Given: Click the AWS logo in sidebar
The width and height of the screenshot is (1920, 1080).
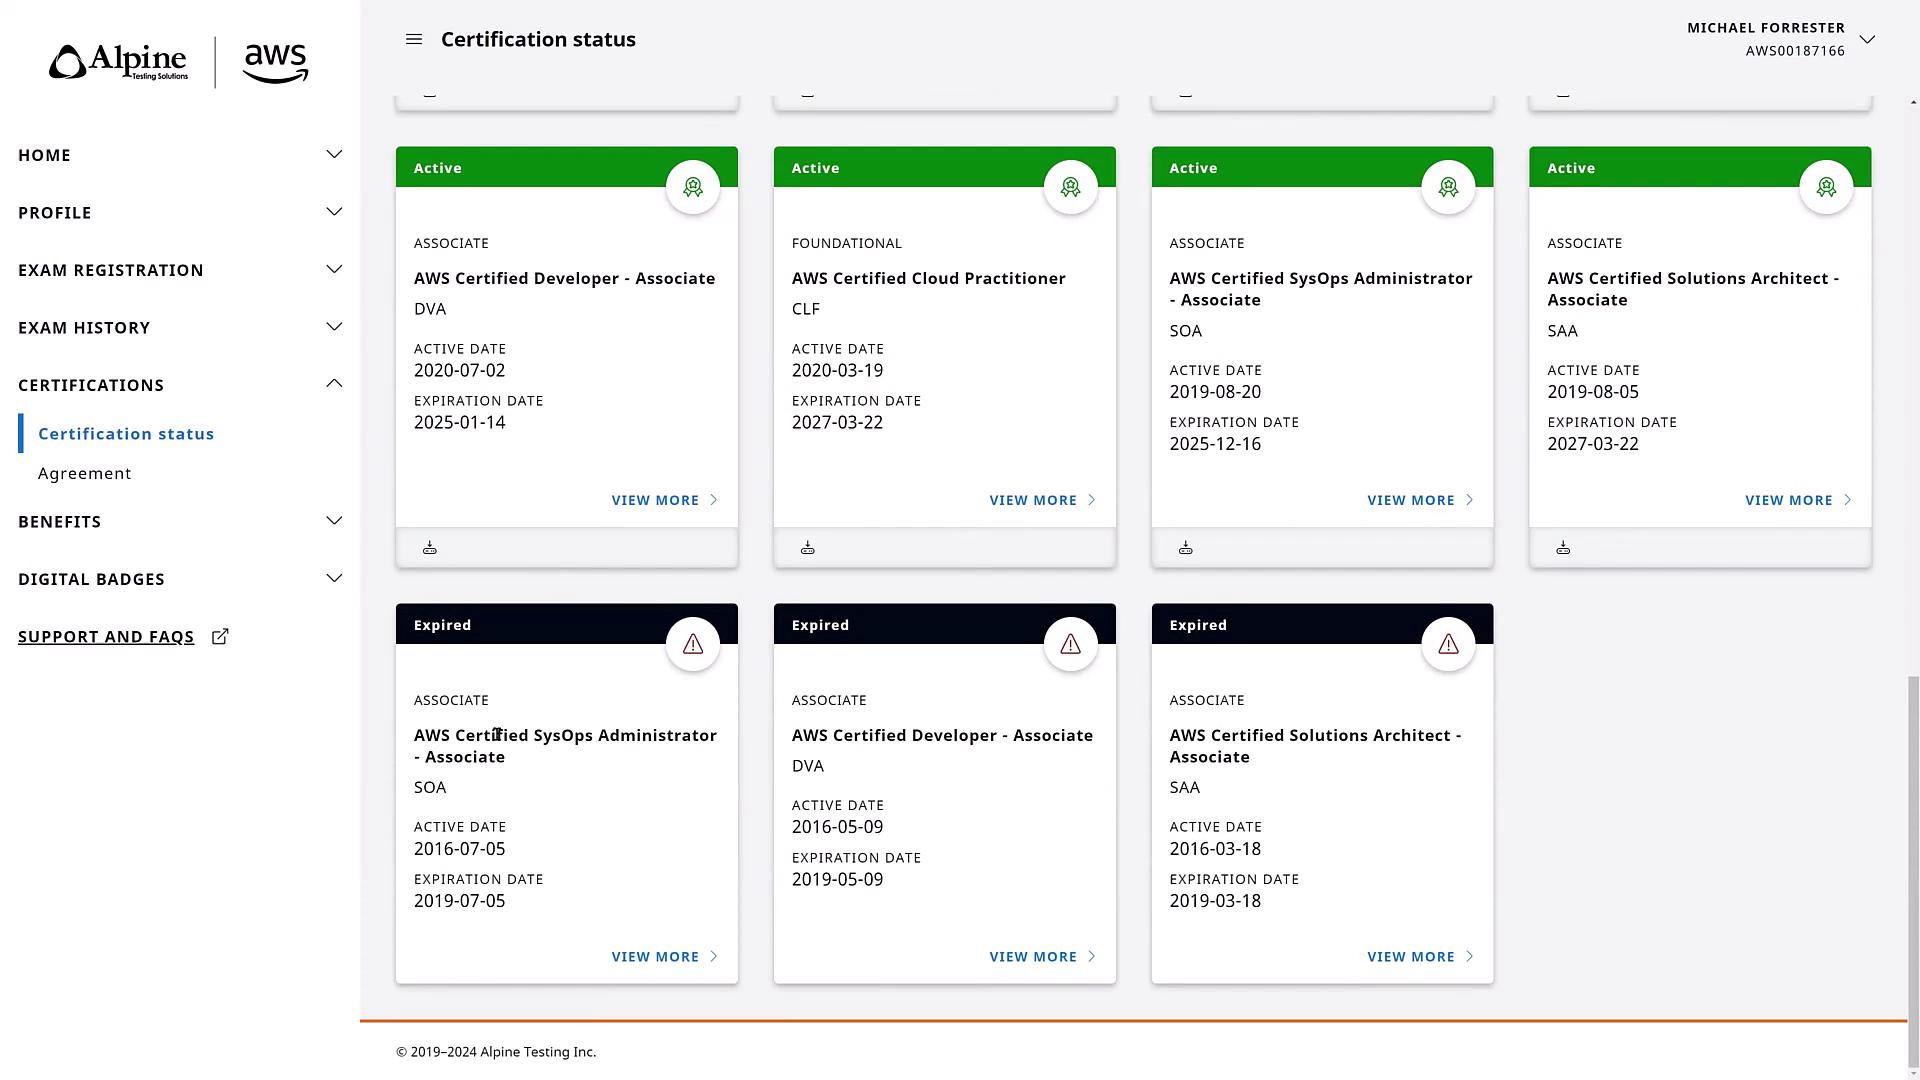Looking at the screenshot, I should point(275,63).
